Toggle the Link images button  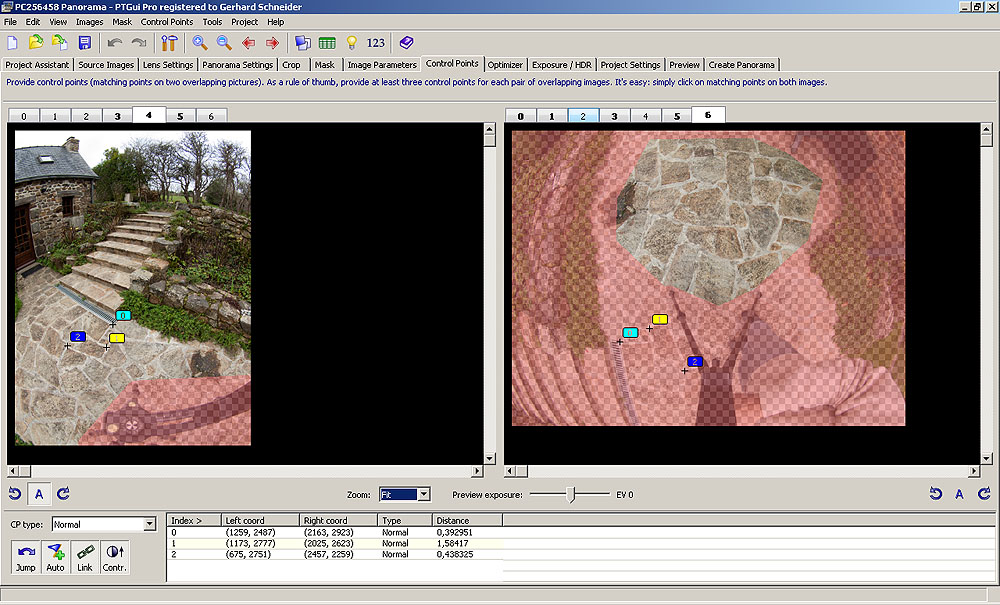85,556
